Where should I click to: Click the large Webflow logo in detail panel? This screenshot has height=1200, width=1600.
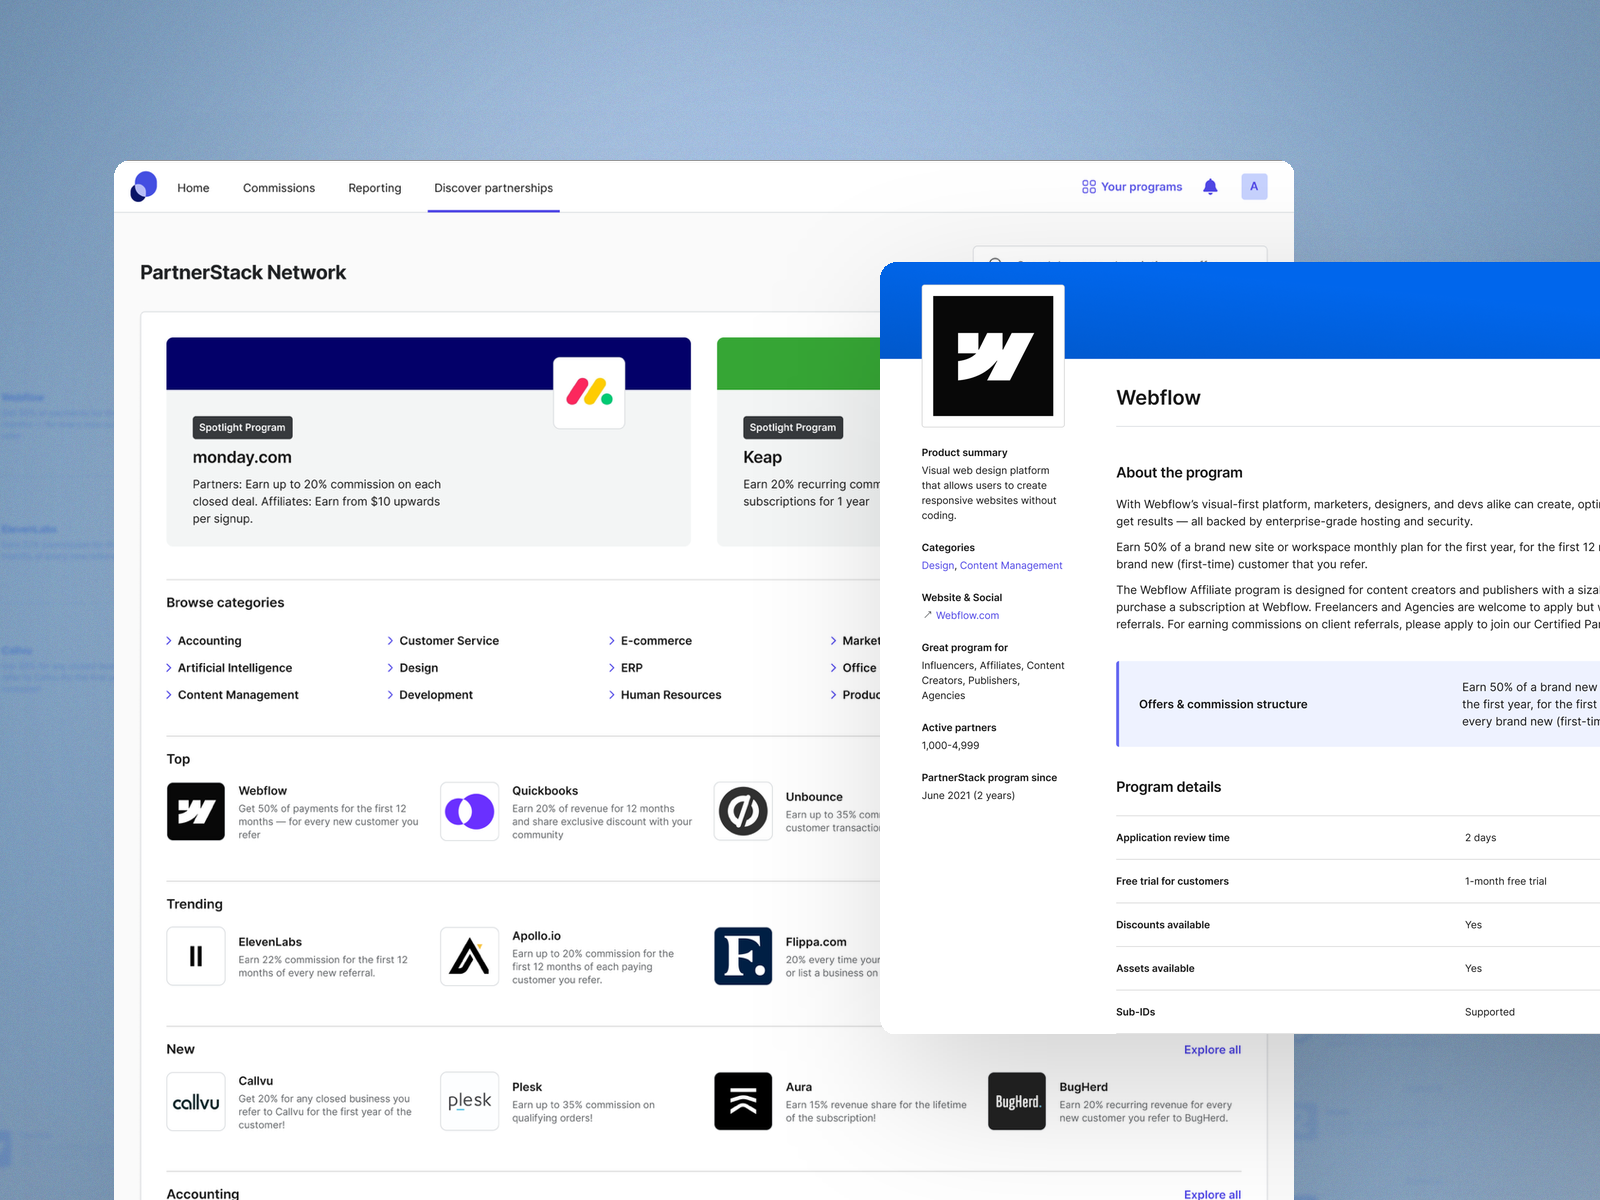coord(993,356)
